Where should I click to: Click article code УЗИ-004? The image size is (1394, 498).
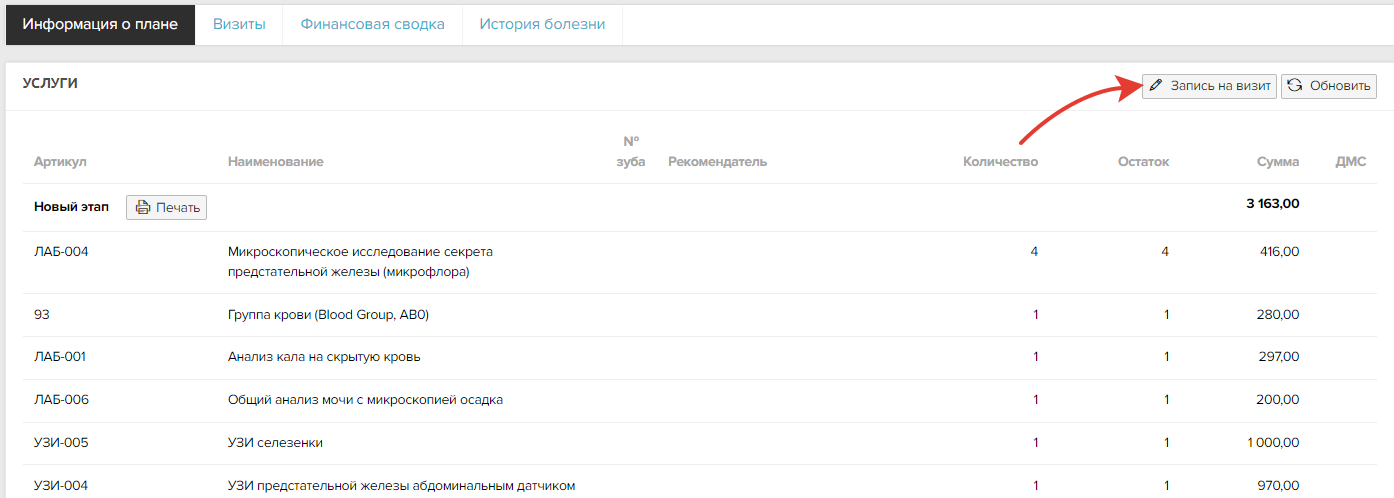click(x=61, y=486)
